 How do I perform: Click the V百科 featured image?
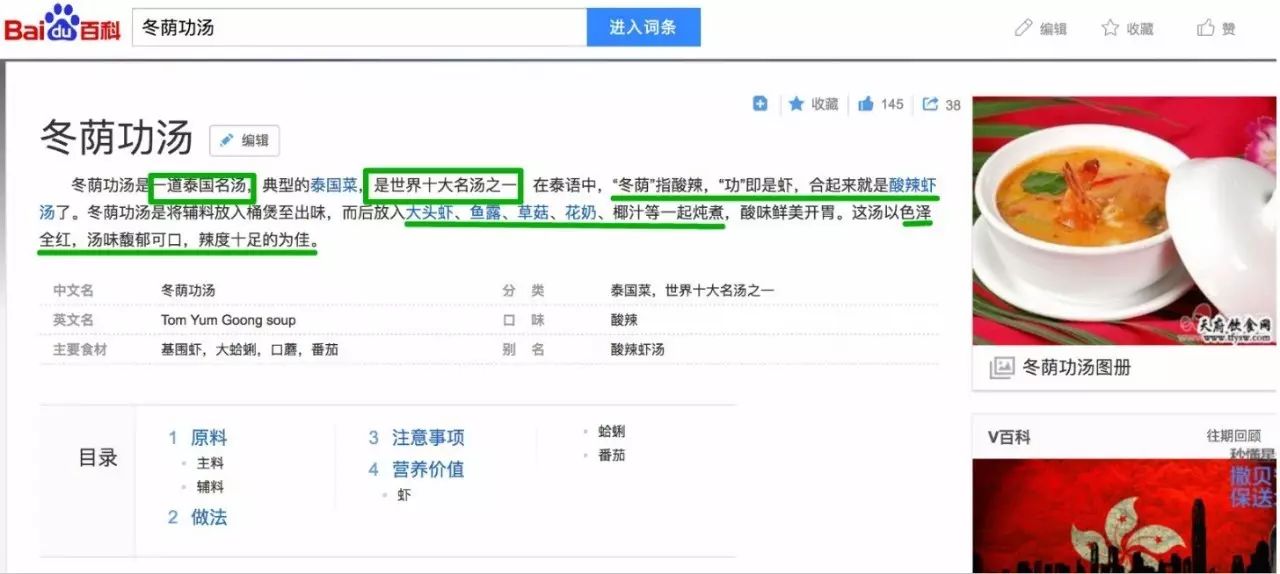(1124, 516)
